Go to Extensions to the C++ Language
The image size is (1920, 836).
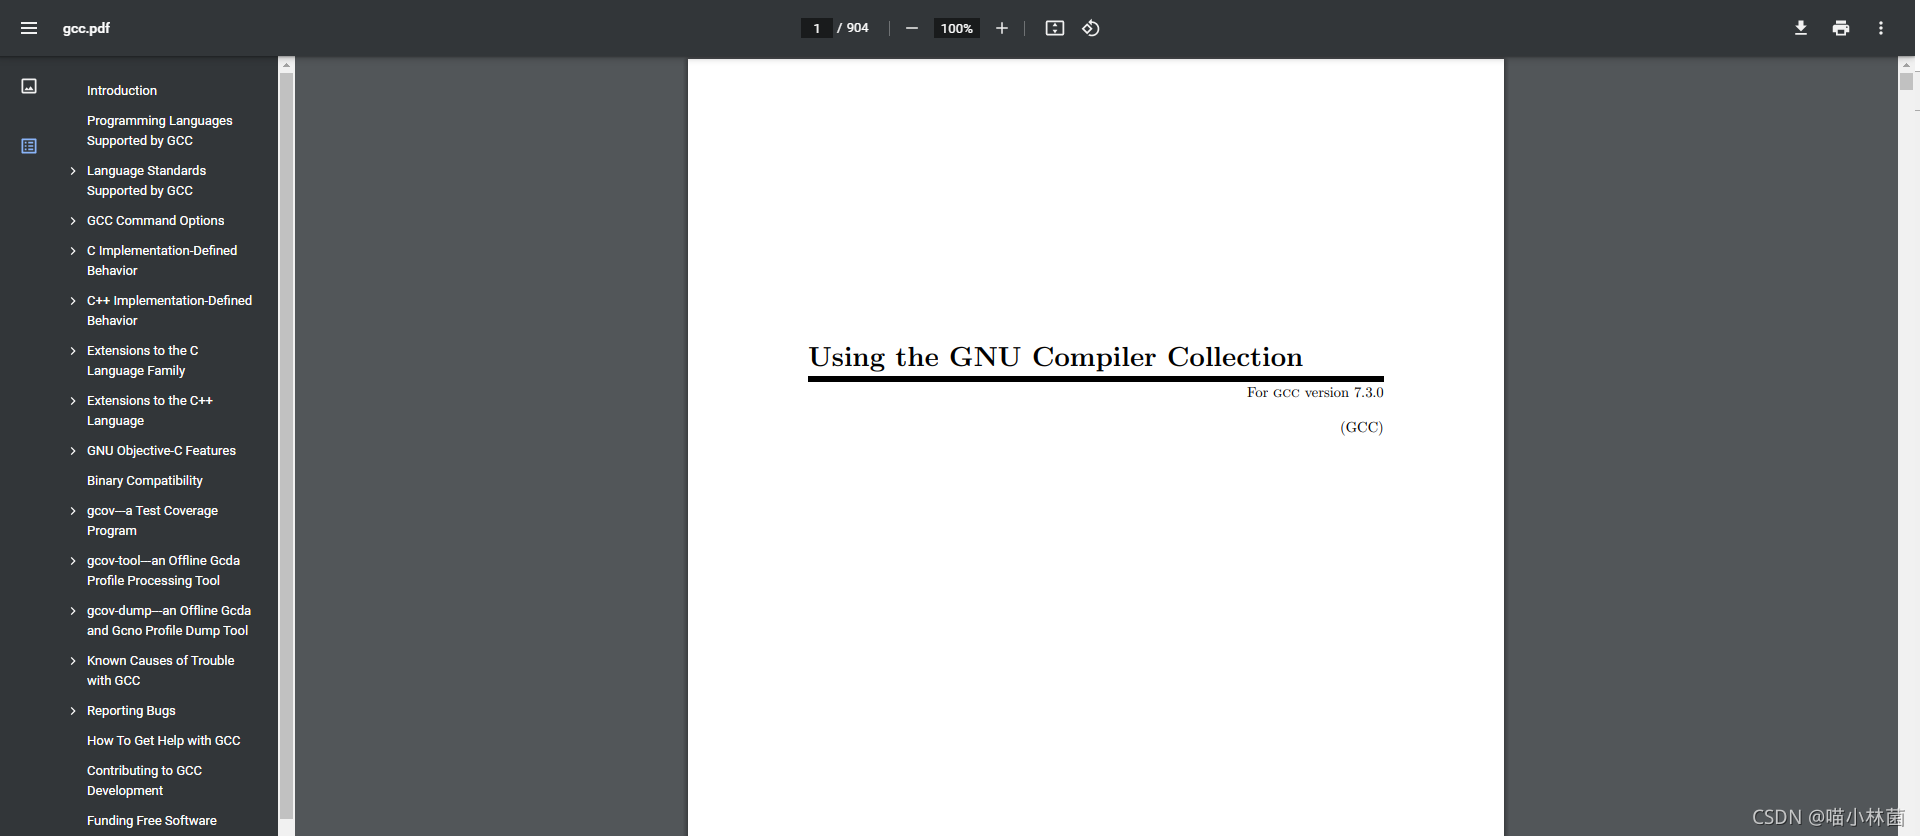tap(150, 411)
